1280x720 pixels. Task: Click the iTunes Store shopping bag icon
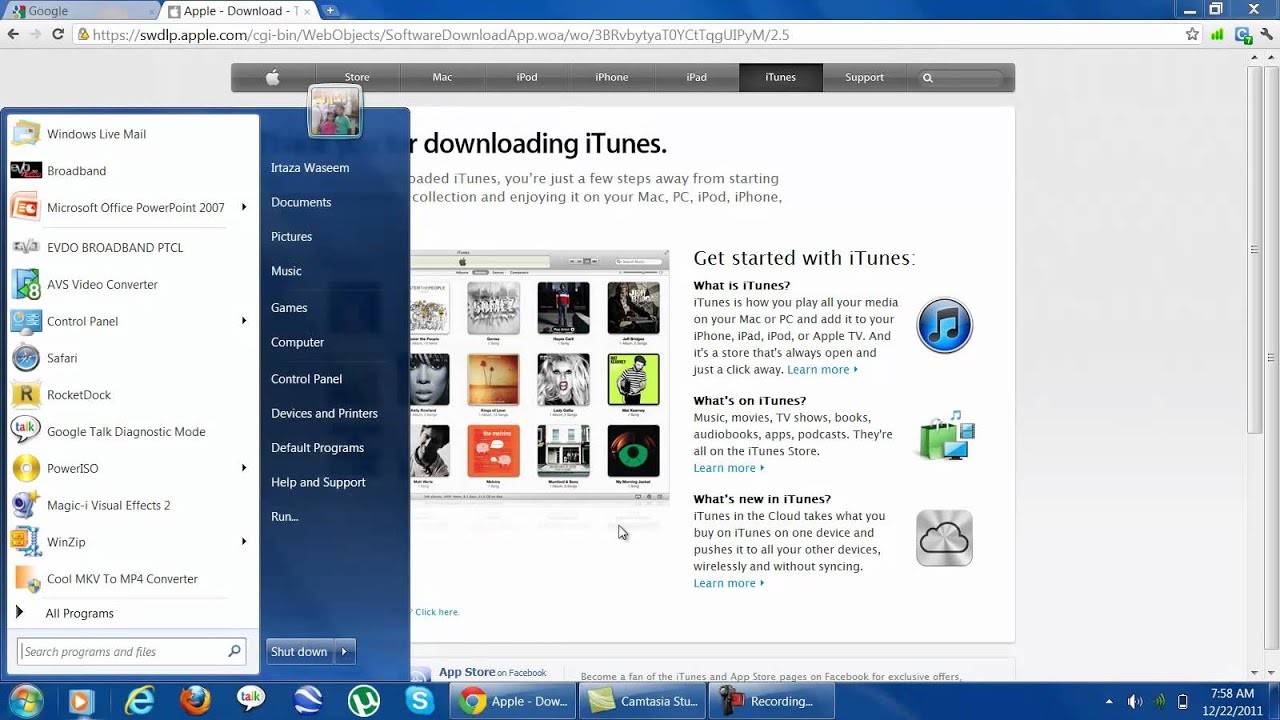click(946, 435)
